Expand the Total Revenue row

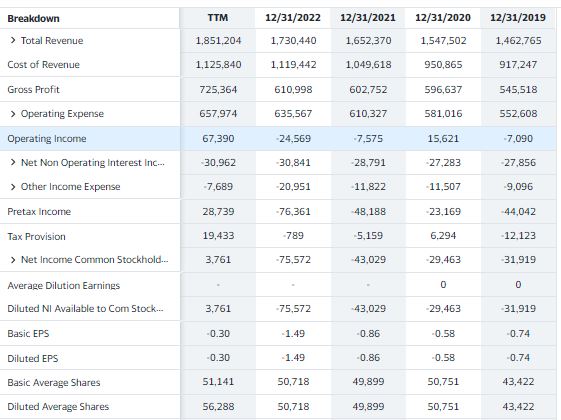pos(13,40)
